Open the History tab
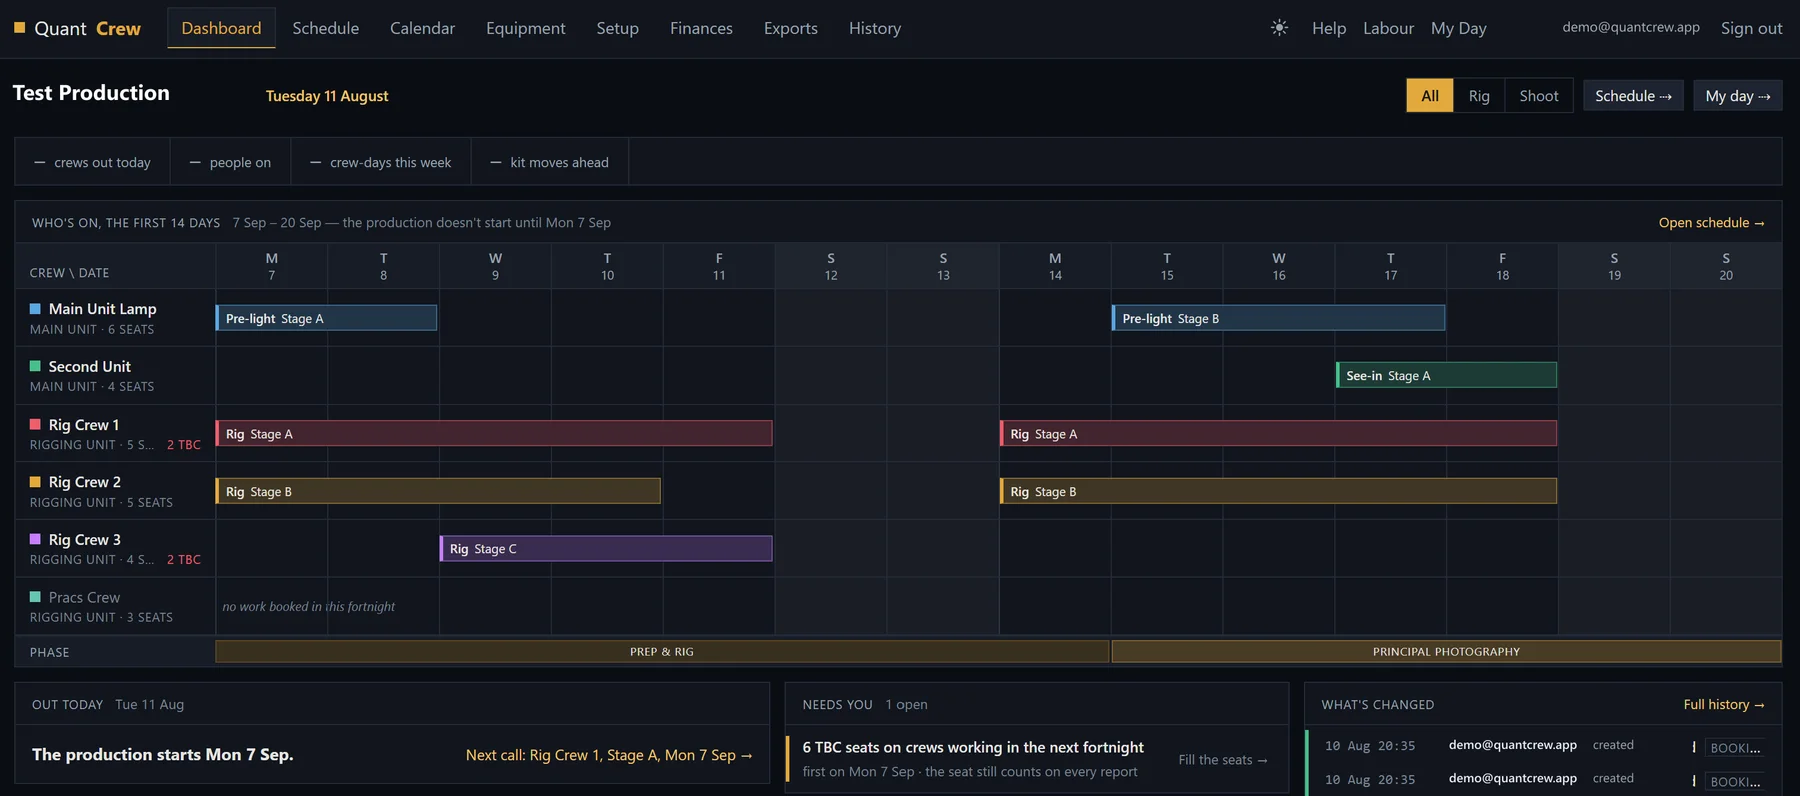The height and width of the screenshot is (796, 1800). [875, 28]
